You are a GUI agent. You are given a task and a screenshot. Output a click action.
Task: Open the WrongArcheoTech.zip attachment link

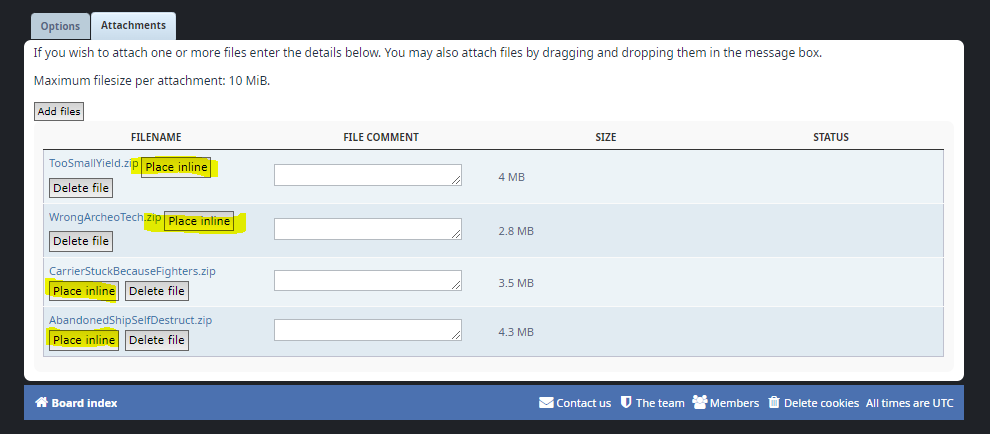pos(105,217)
